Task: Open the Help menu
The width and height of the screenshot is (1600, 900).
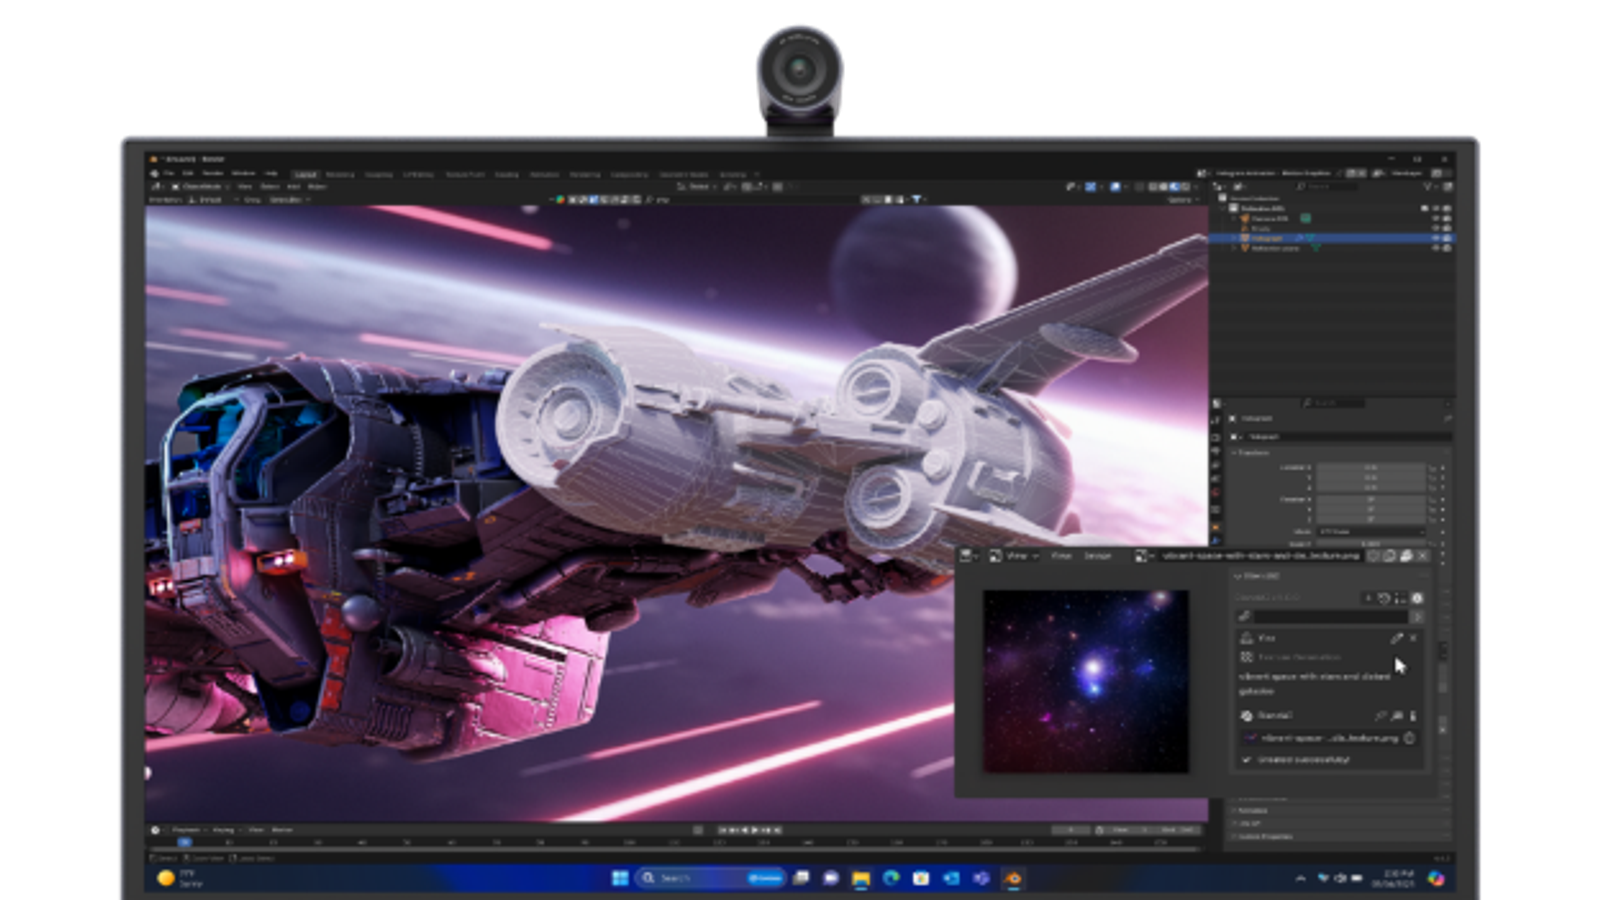Action: [x=270, y=173]
